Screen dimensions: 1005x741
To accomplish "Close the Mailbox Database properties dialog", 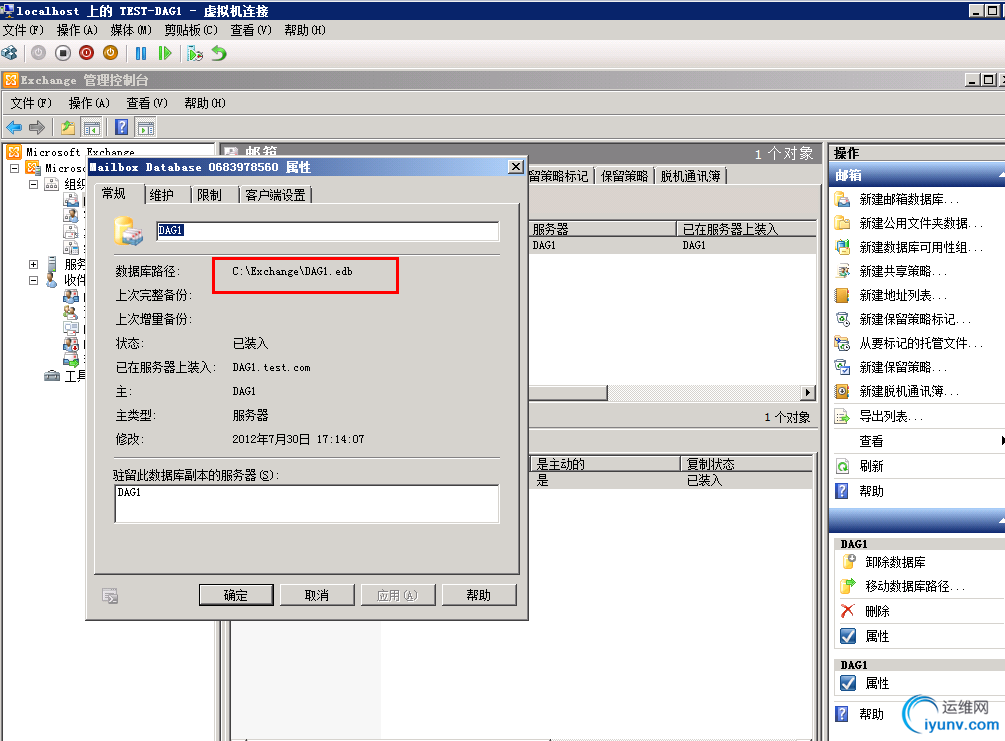I will click(x=516, y=167).
